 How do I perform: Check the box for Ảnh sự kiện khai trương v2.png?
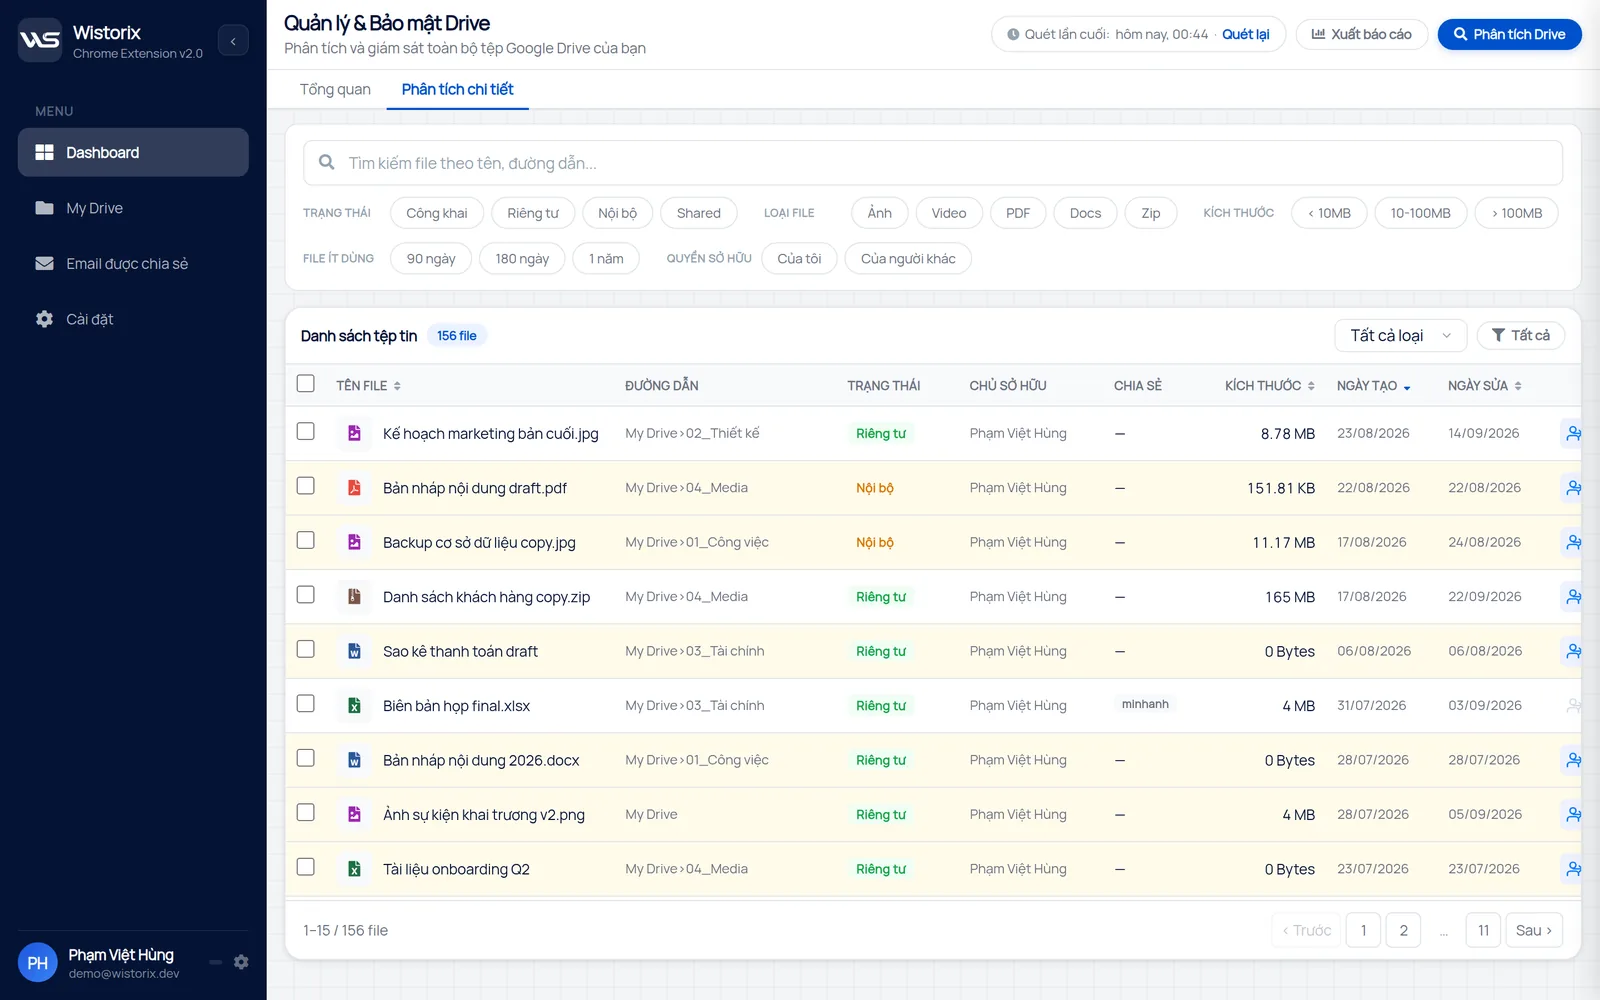click(x=306, y=813)
